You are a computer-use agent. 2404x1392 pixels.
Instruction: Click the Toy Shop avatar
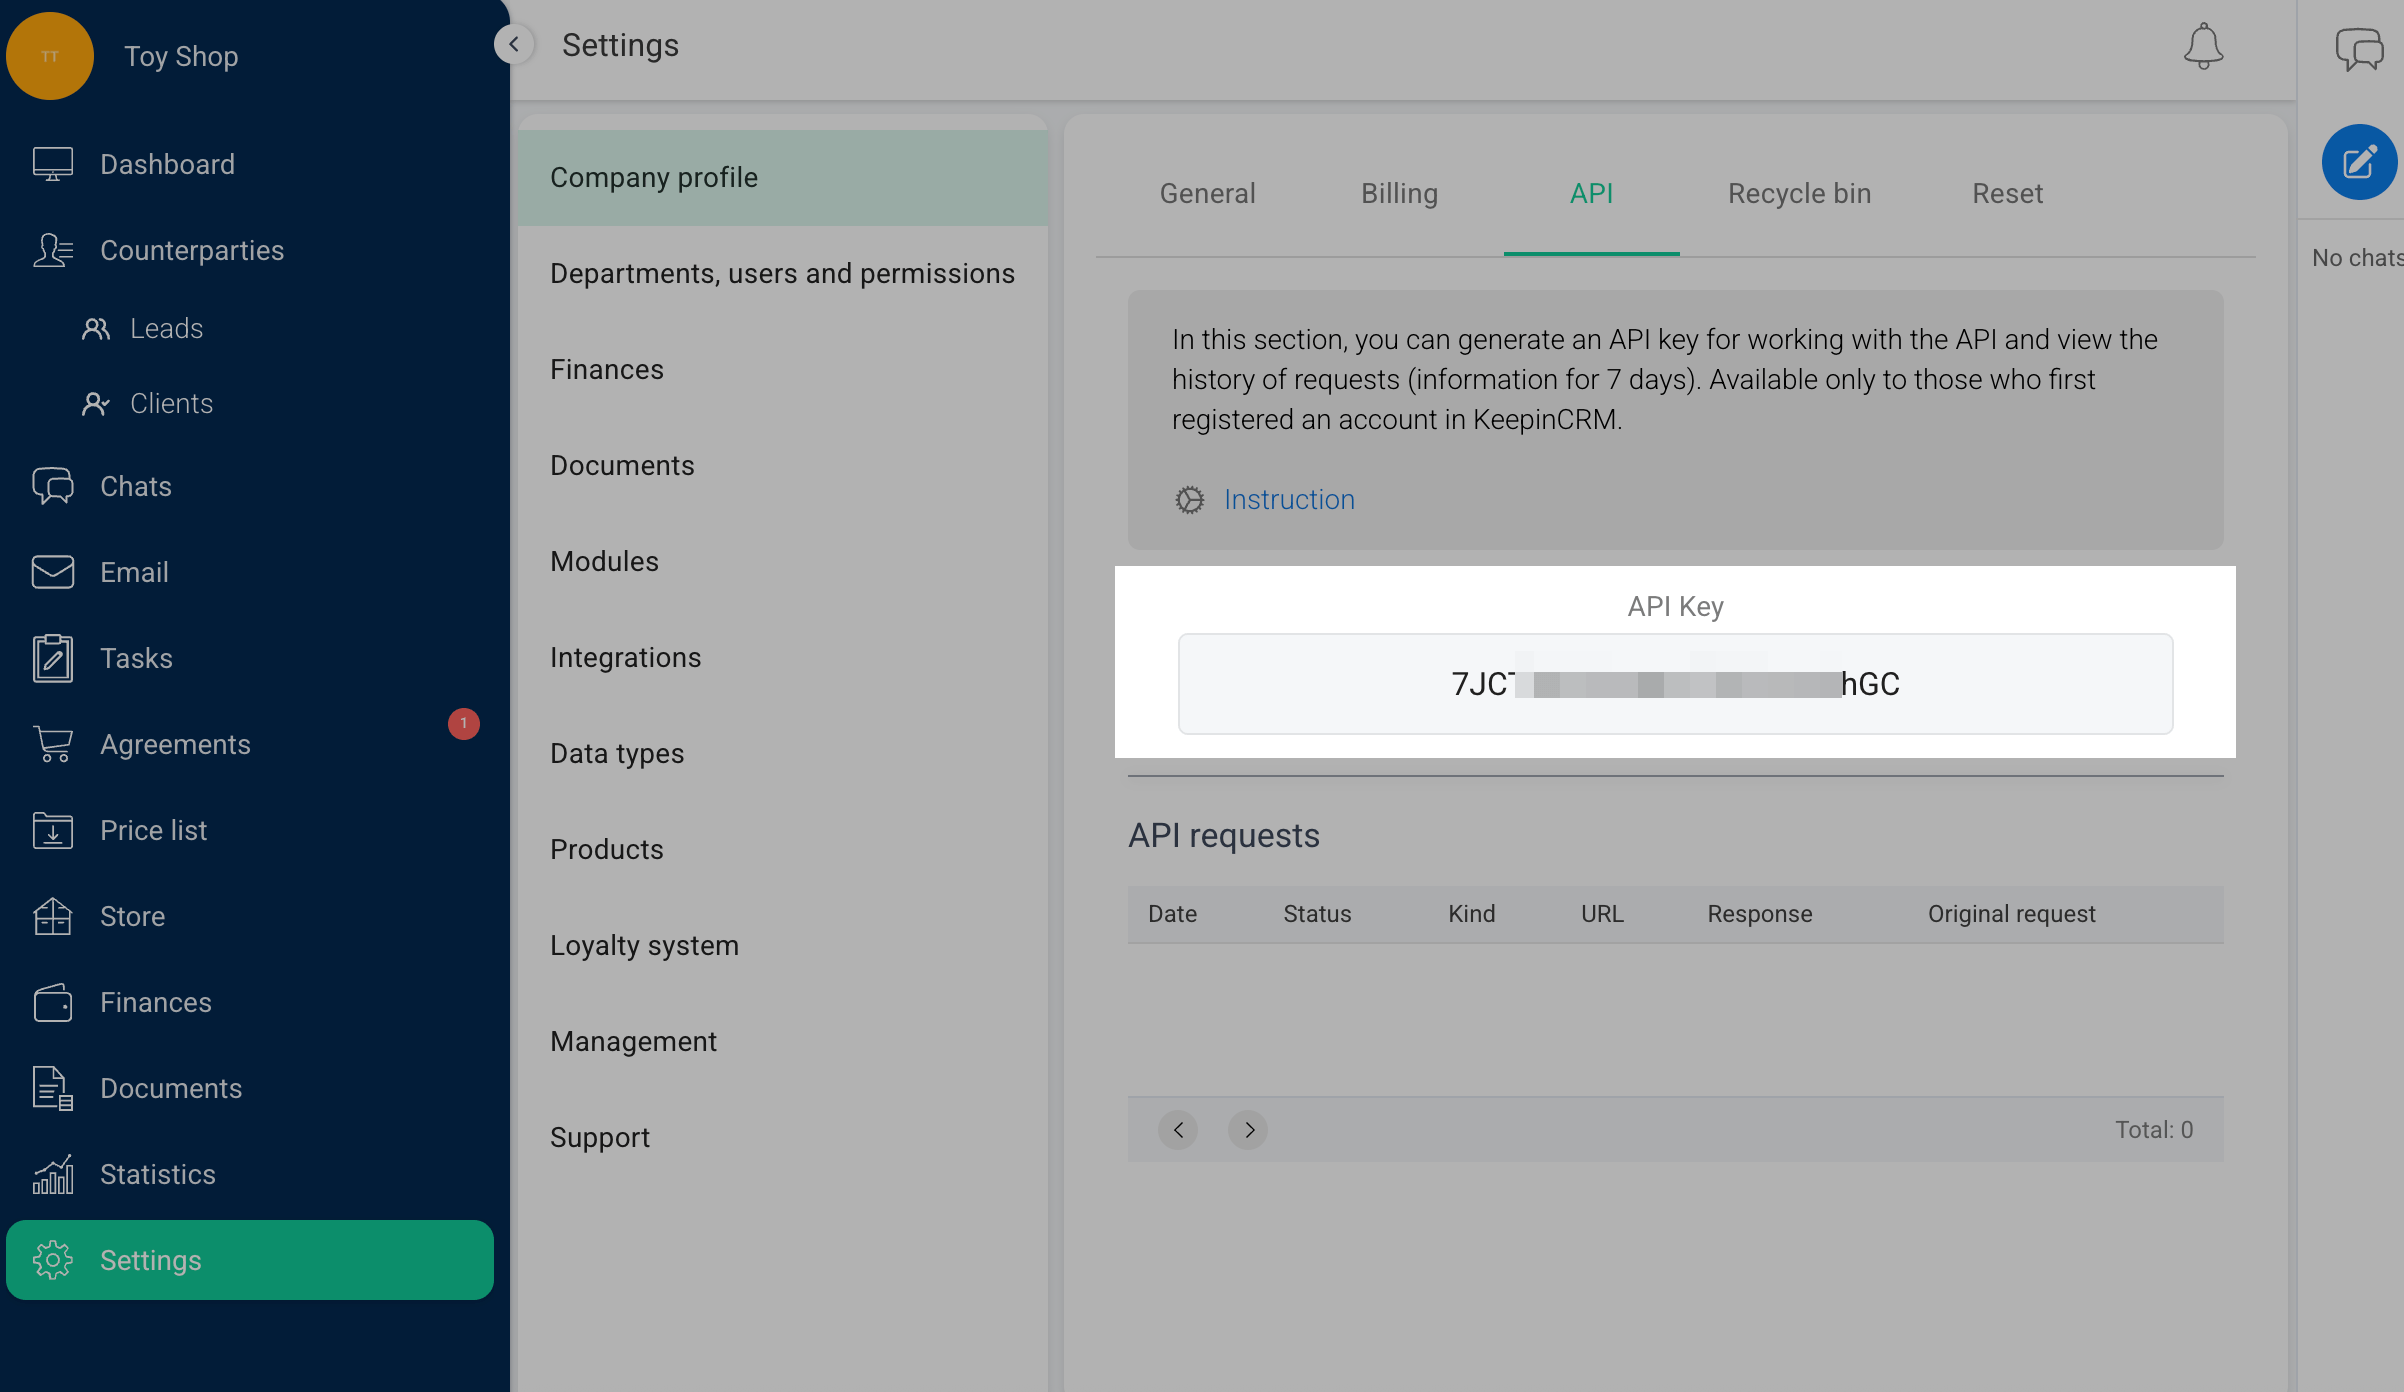[50, 56]
